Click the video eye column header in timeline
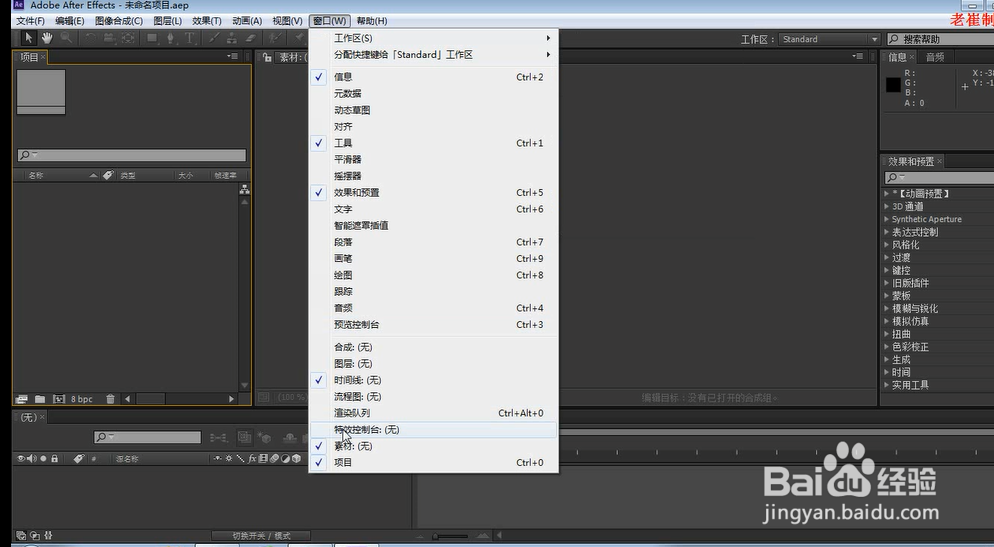 point(21,458)
